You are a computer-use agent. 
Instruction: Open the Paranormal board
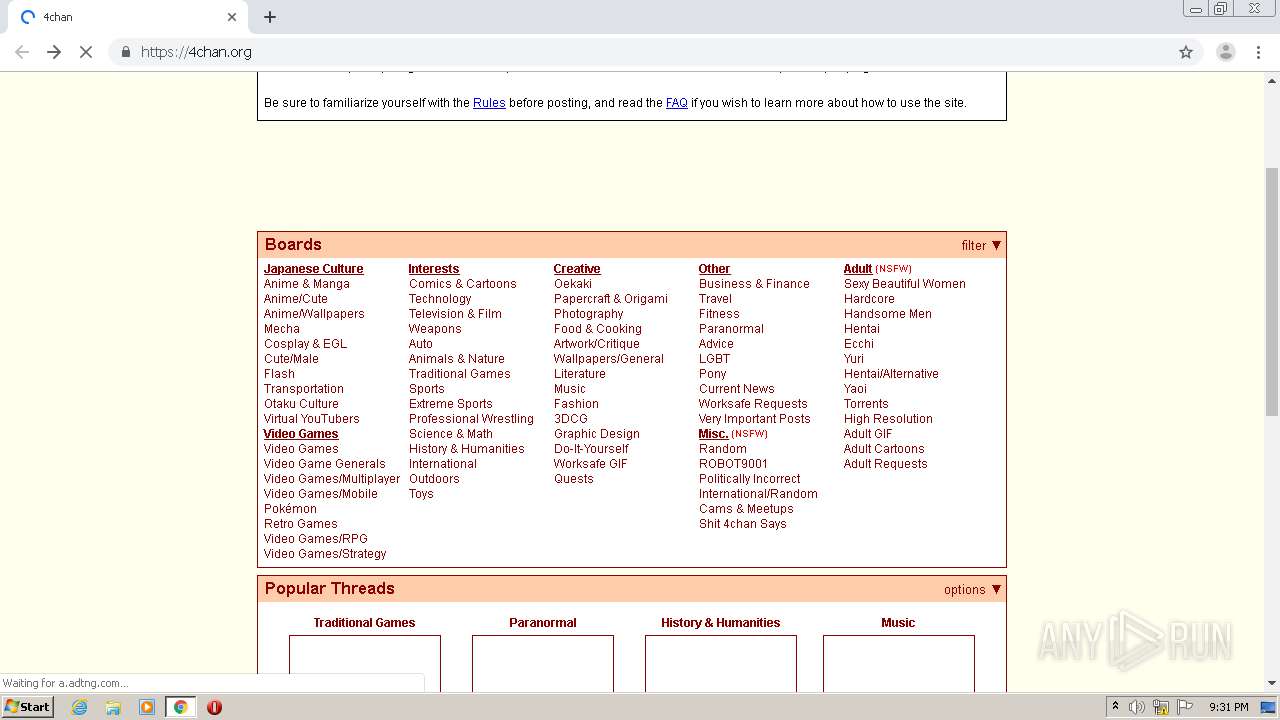tap(731, 329)
